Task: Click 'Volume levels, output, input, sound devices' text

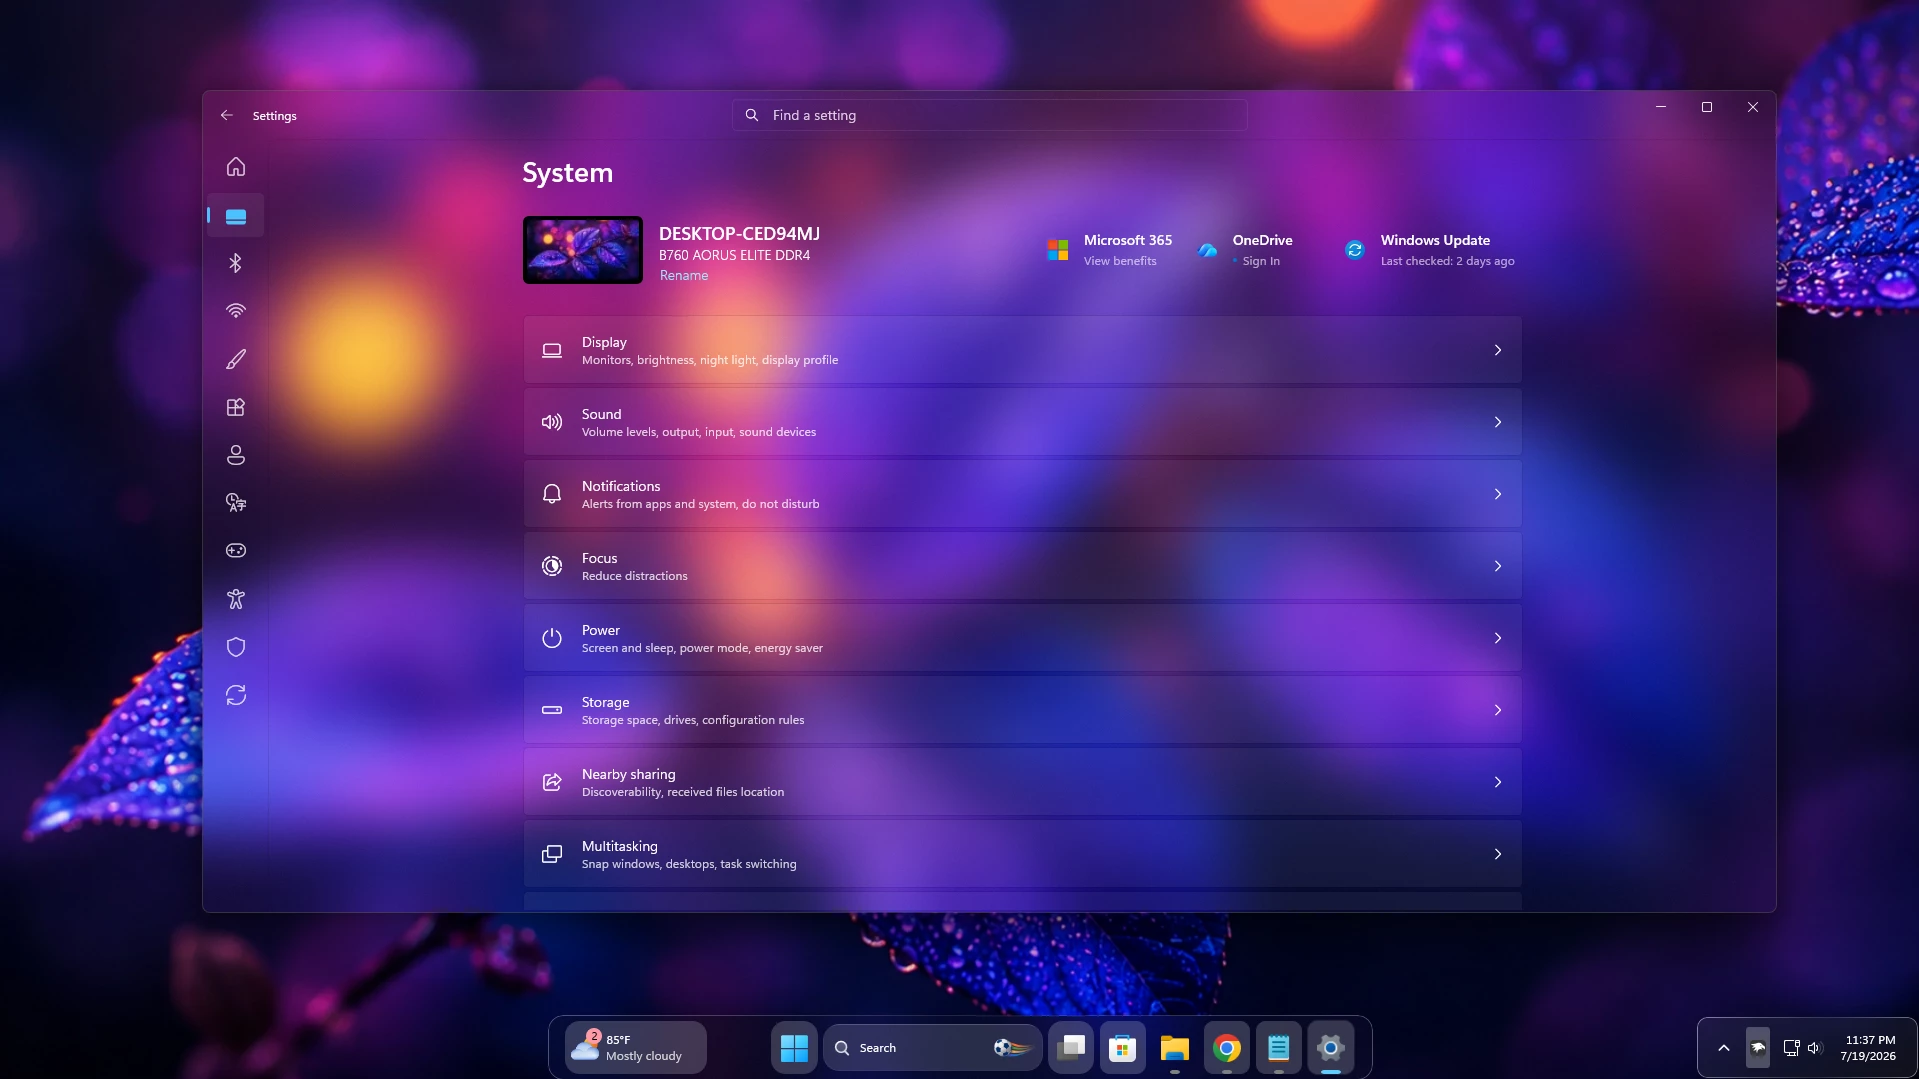Action: 699,432
